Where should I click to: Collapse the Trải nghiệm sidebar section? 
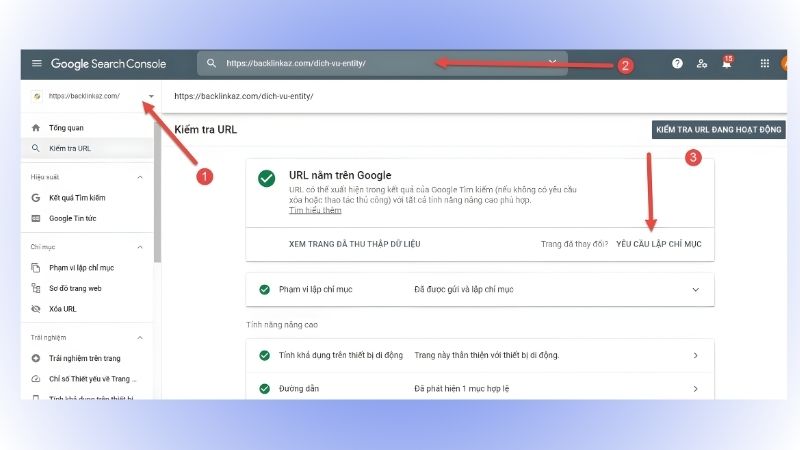coord(140,338)
